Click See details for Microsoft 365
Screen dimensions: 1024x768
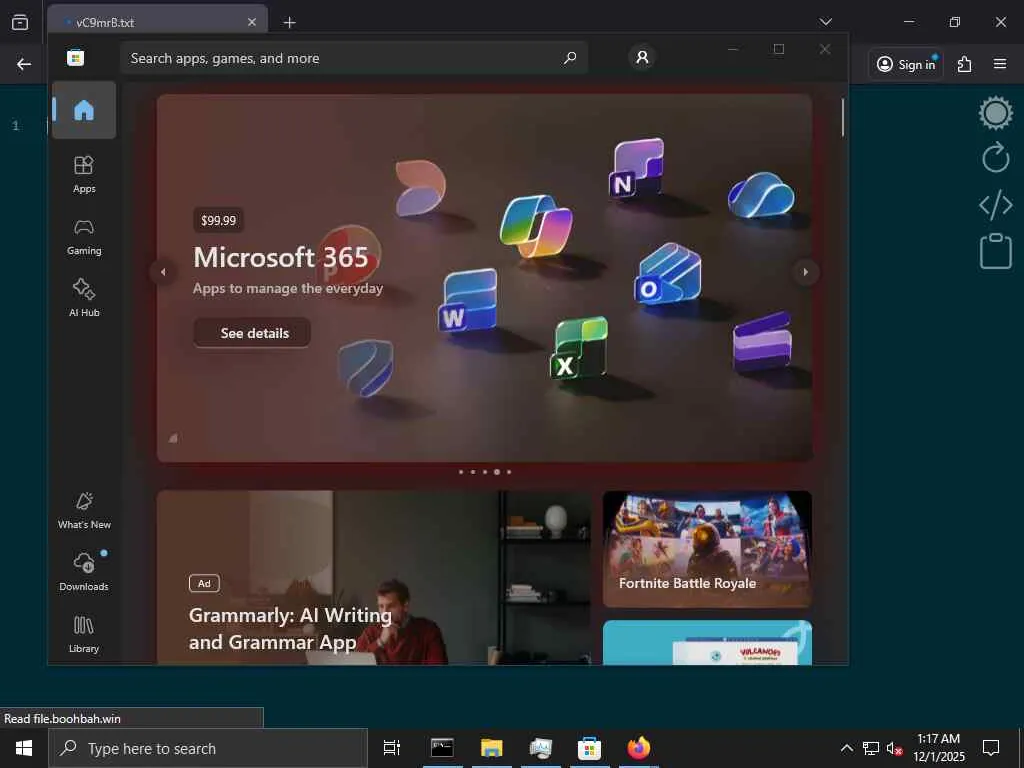pos(252,333)
